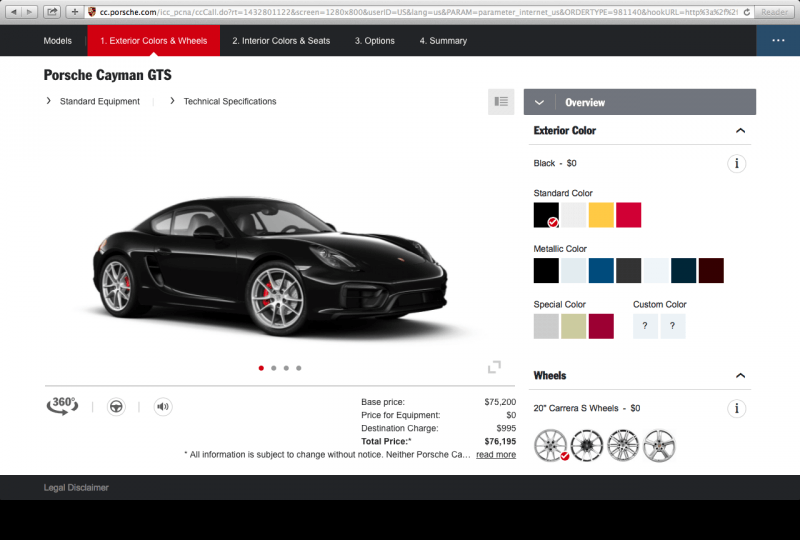Open the Legal Disclaimer link

coord(76,487)
